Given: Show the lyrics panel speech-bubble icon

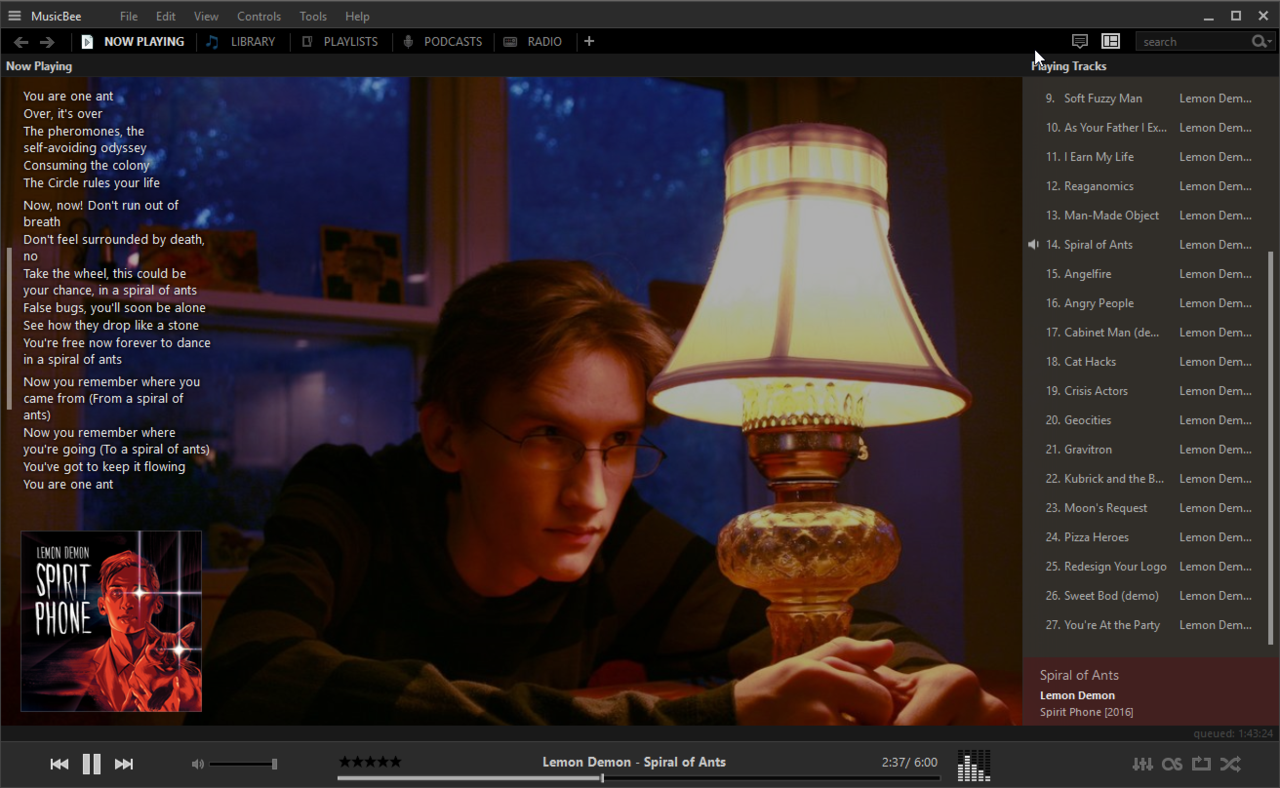Looking at the screenshot, I should (x=1080, y=41).
